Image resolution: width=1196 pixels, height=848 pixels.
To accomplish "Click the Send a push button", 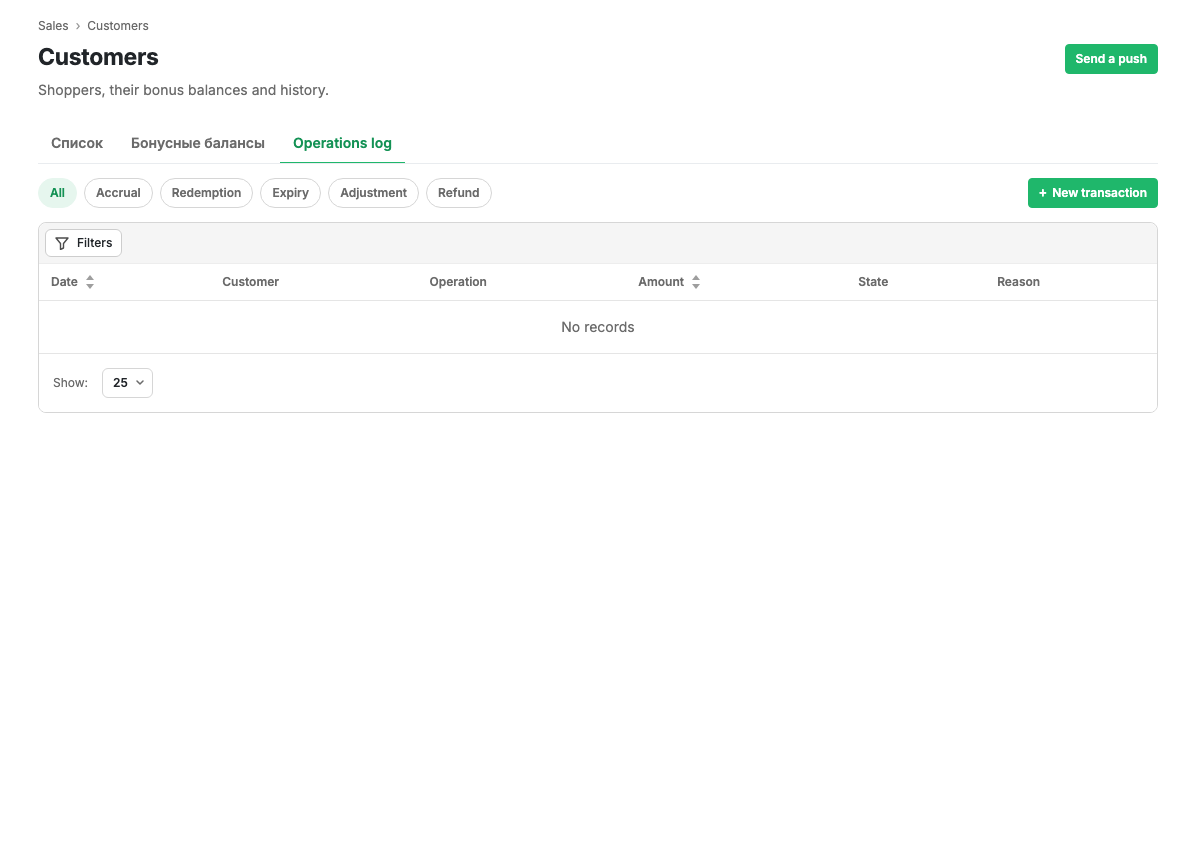I will point(1111,59).
